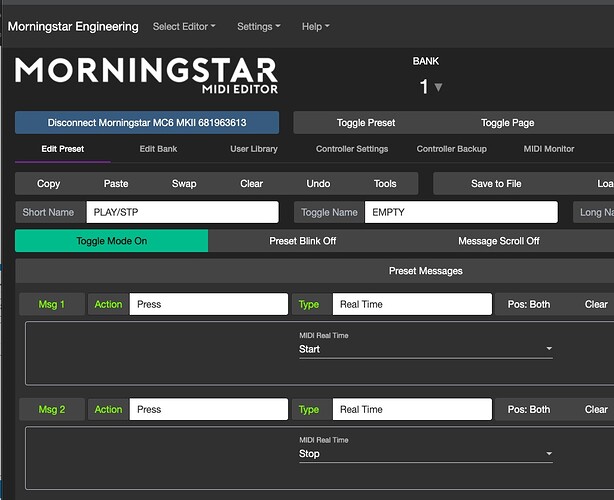Open Msg 2 Action dropdown showing Press
This screenshot has width=614, height=500.
coord(209,409)
